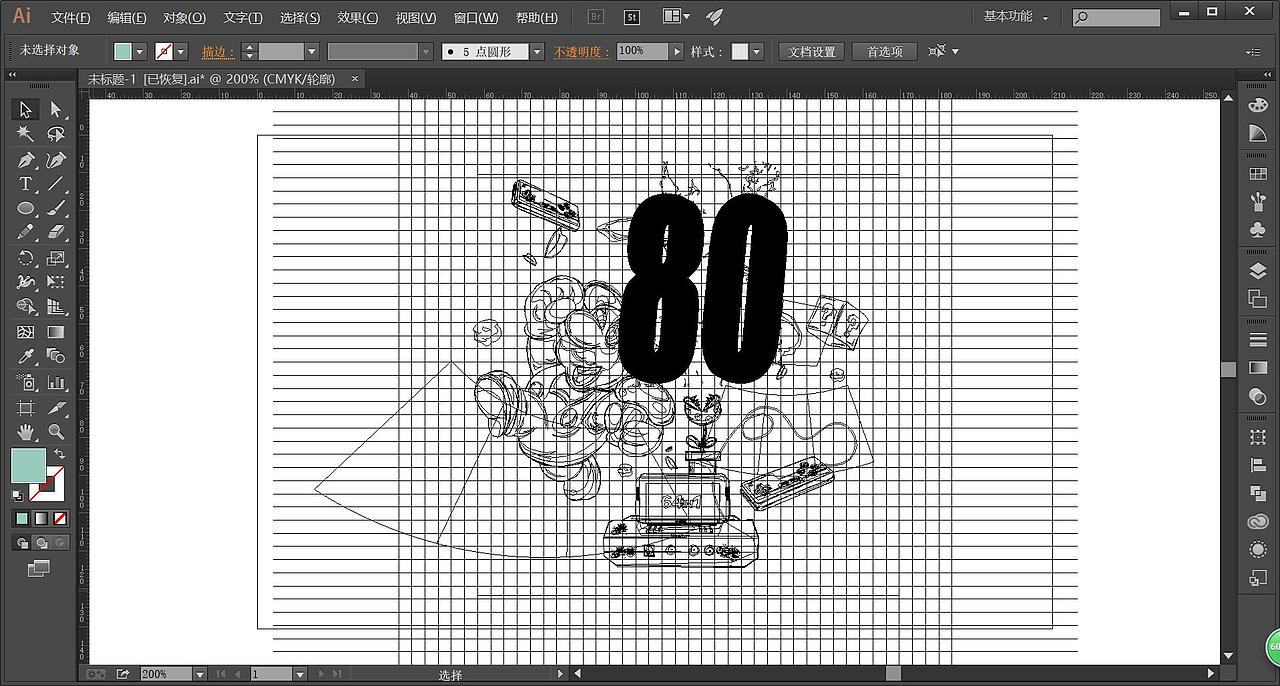
Task: Select the Pen tool
Action: [26, 160]
